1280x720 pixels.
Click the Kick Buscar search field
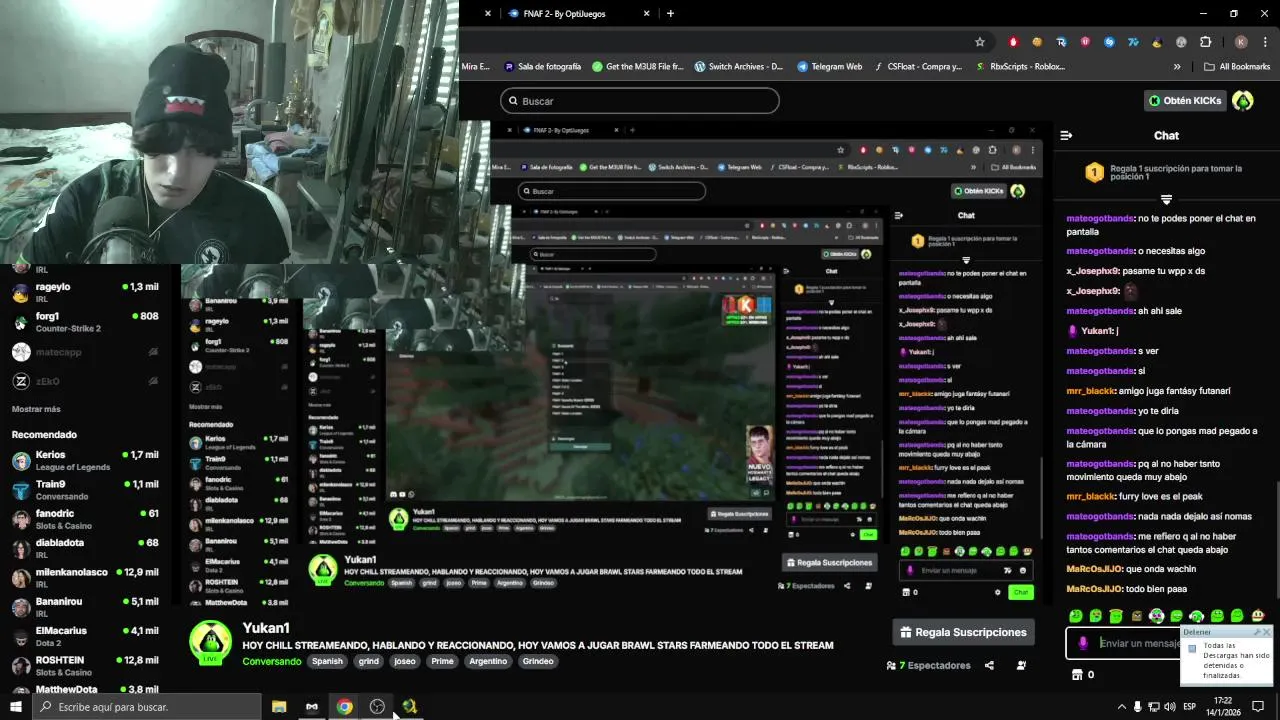click(640, 101)
